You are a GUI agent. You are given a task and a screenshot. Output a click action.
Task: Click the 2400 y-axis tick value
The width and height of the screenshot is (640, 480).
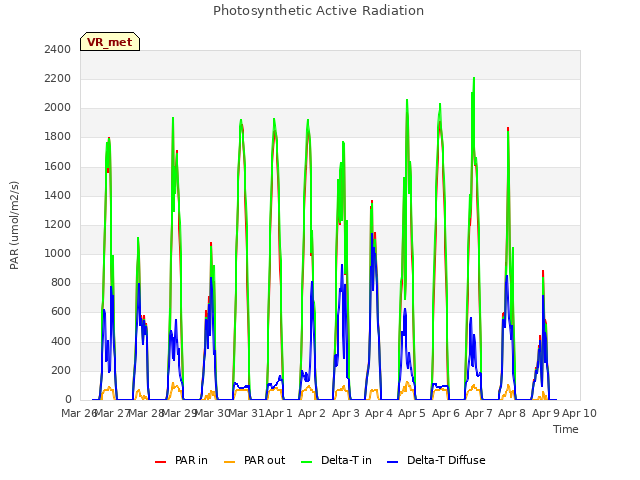(58, 49)
